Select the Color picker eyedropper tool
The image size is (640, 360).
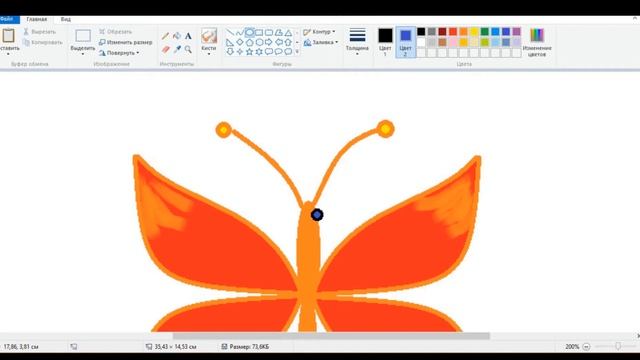pyautogui.click(x=177, y=49)
